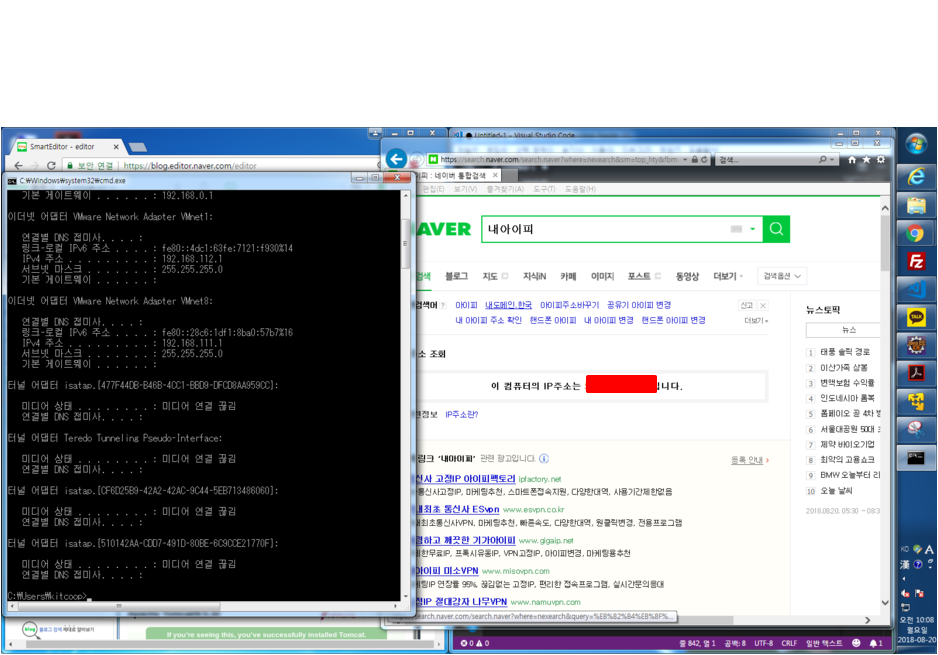Click the Chrome address bar blog.editor.naver.com
Image resolution: width=938 pixels, height=655 pixels.
190,166
